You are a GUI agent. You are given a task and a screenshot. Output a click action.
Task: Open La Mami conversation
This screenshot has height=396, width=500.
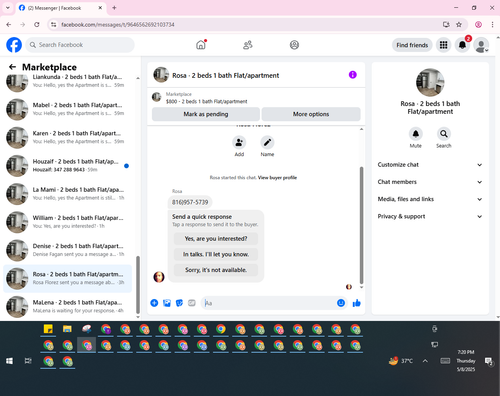(x=67, y=194)
